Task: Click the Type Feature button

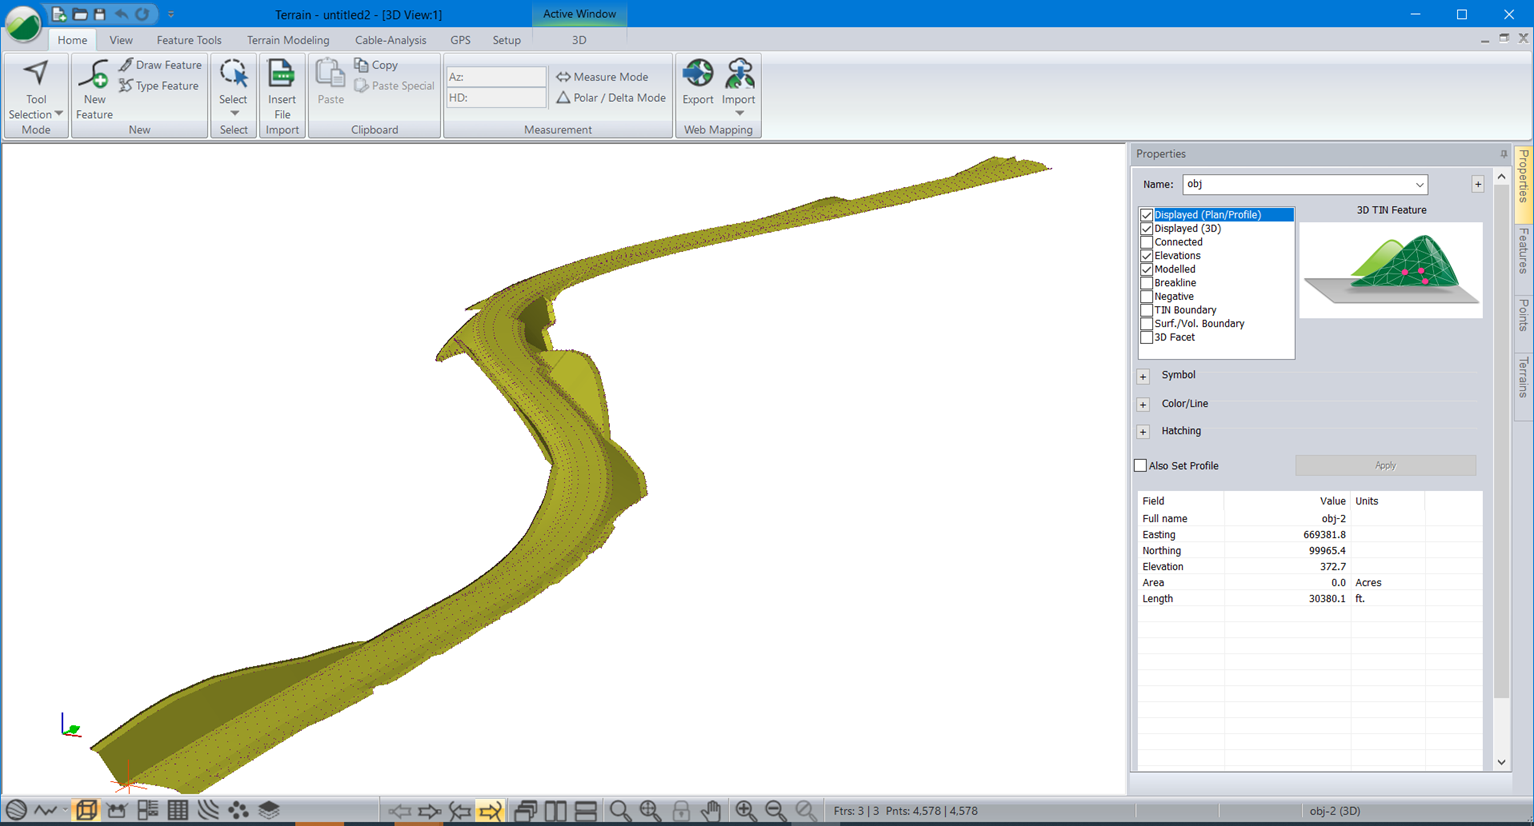Action: pyautogui.click(x=158, y=86)
